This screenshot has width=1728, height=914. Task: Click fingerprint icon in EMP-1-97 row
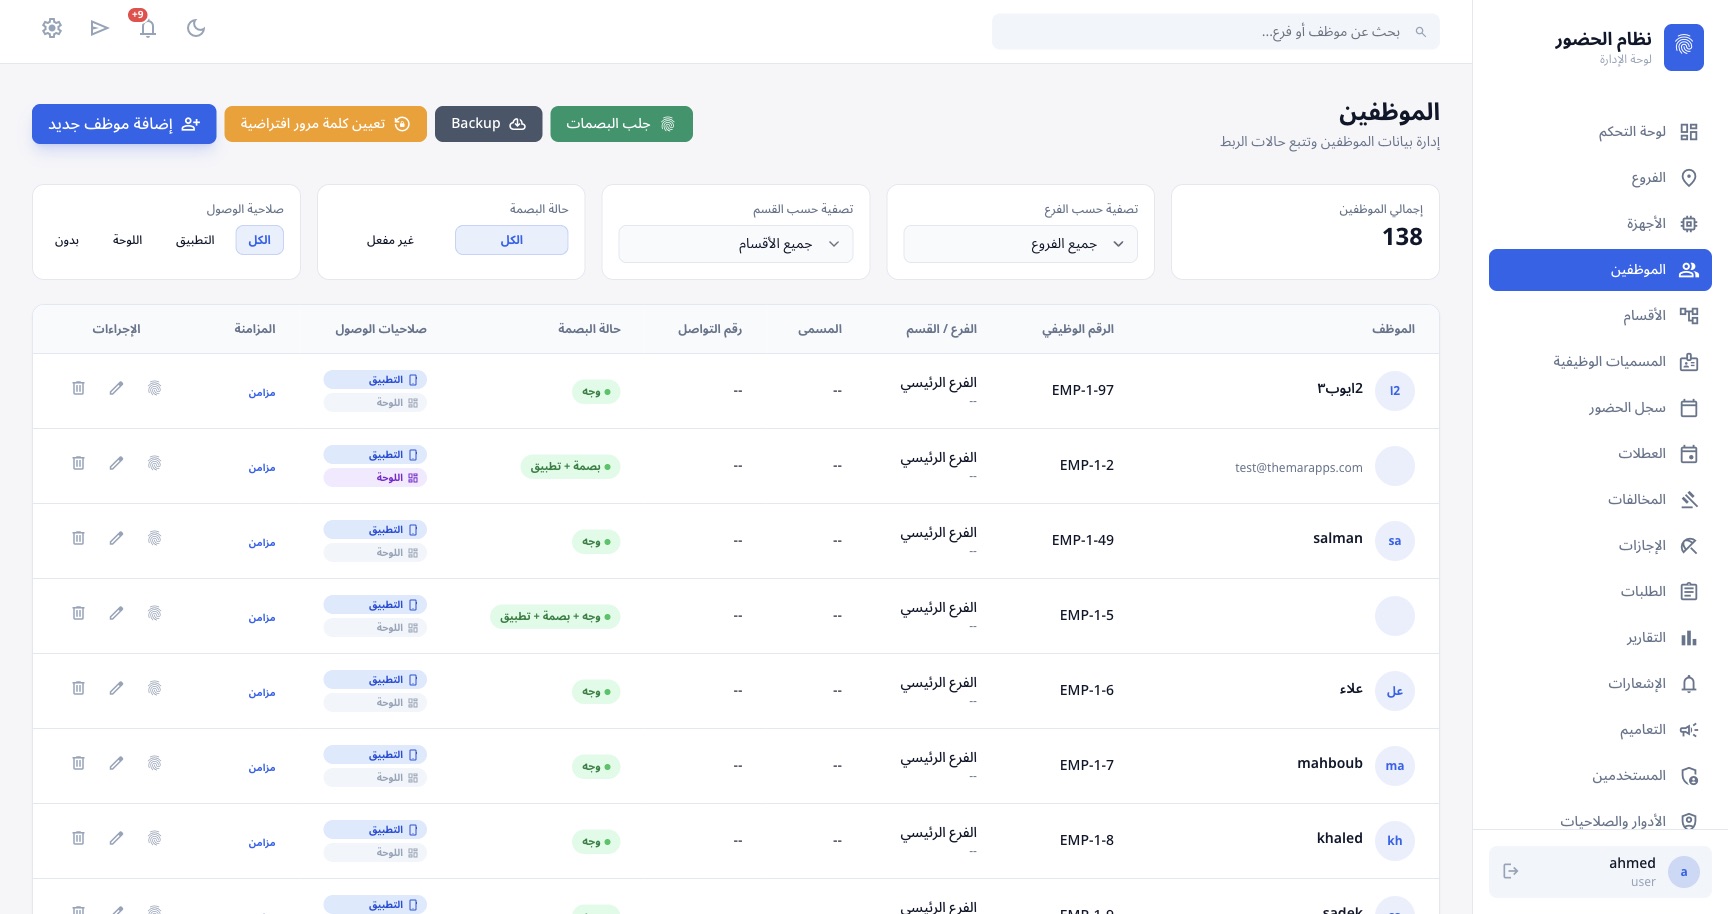coord(154,388)
